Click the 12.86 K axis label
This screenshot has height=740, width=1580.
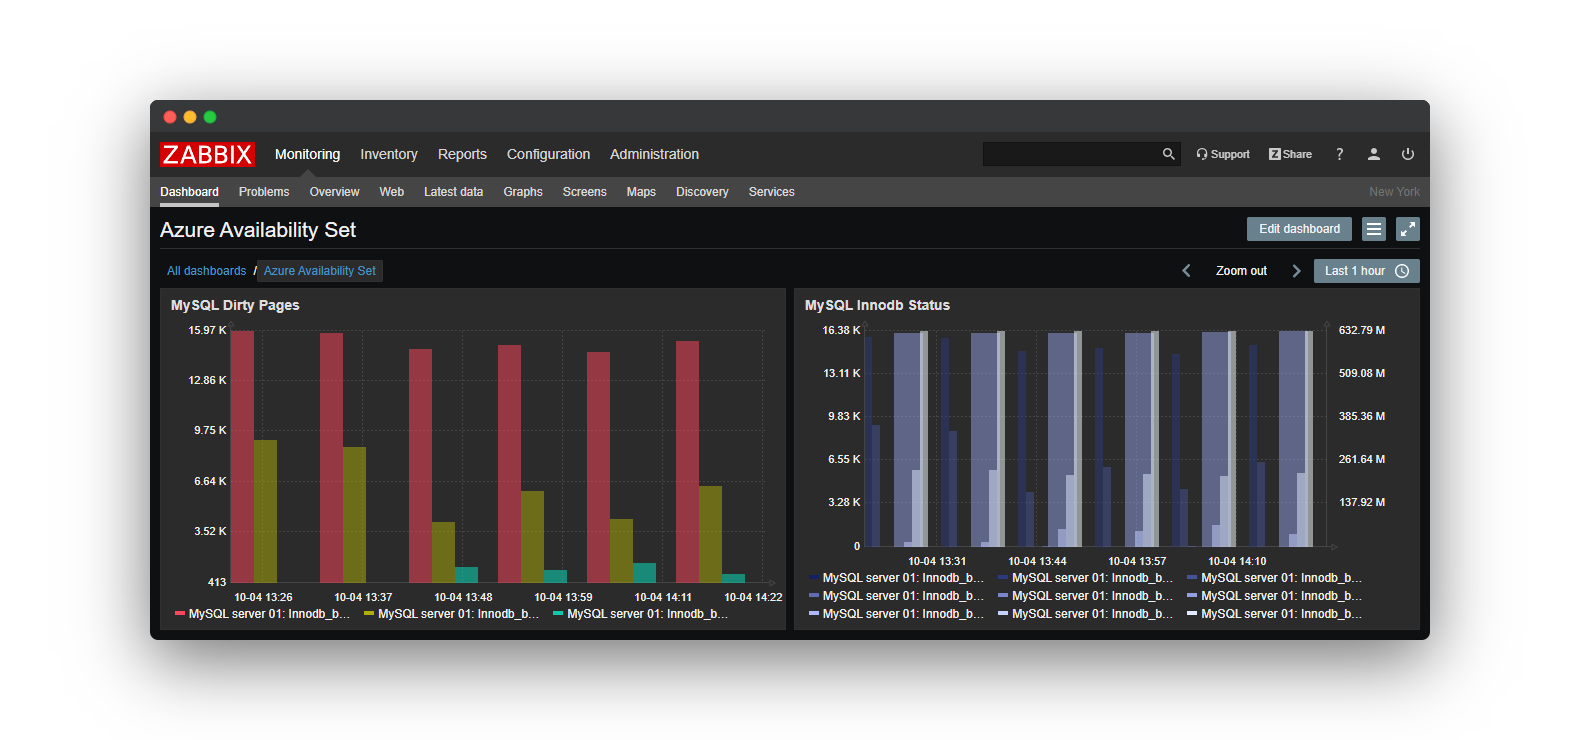207,380
